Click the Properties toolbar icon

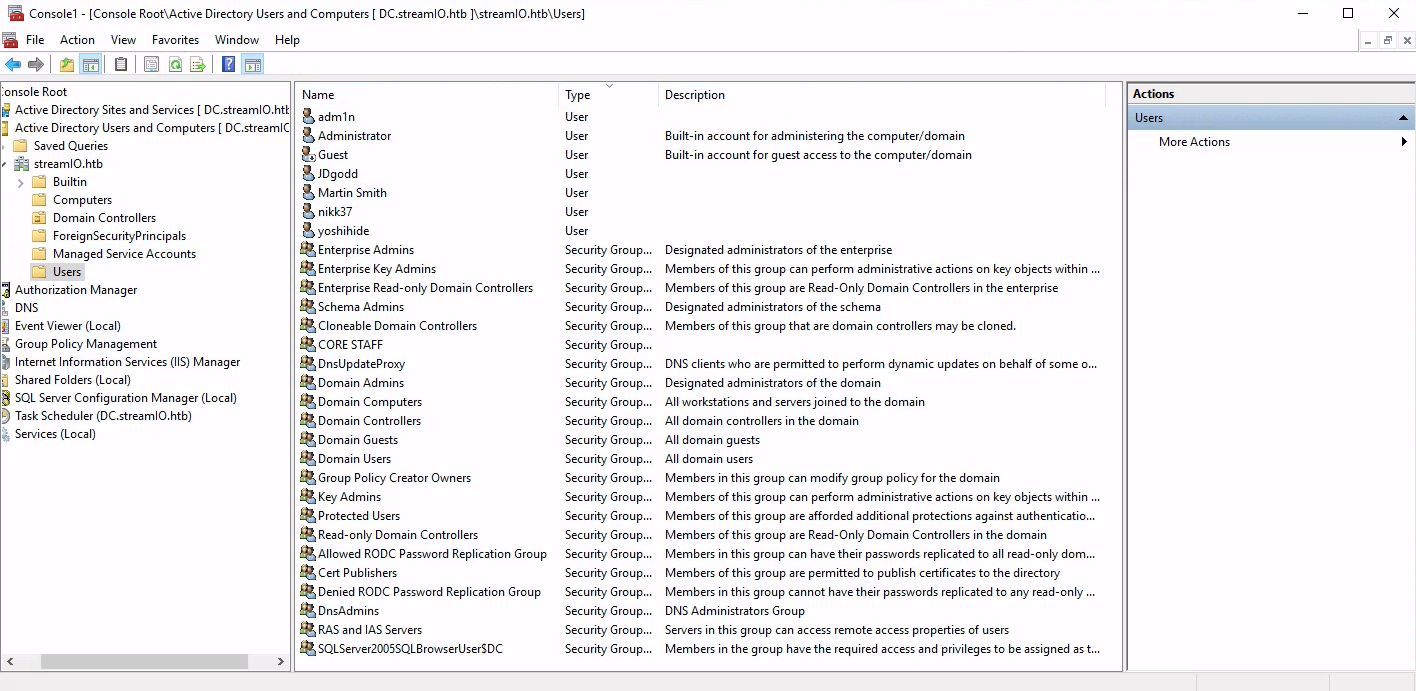(x=151, y=65)
